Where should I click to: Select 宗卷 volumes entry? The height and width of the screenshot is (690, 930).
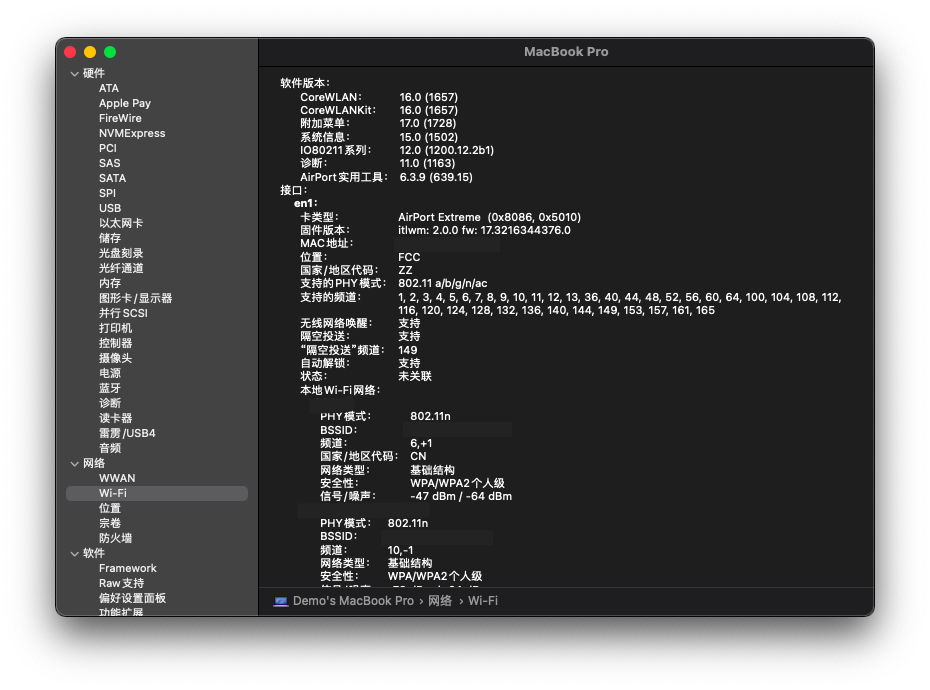[x=110, y=523]
